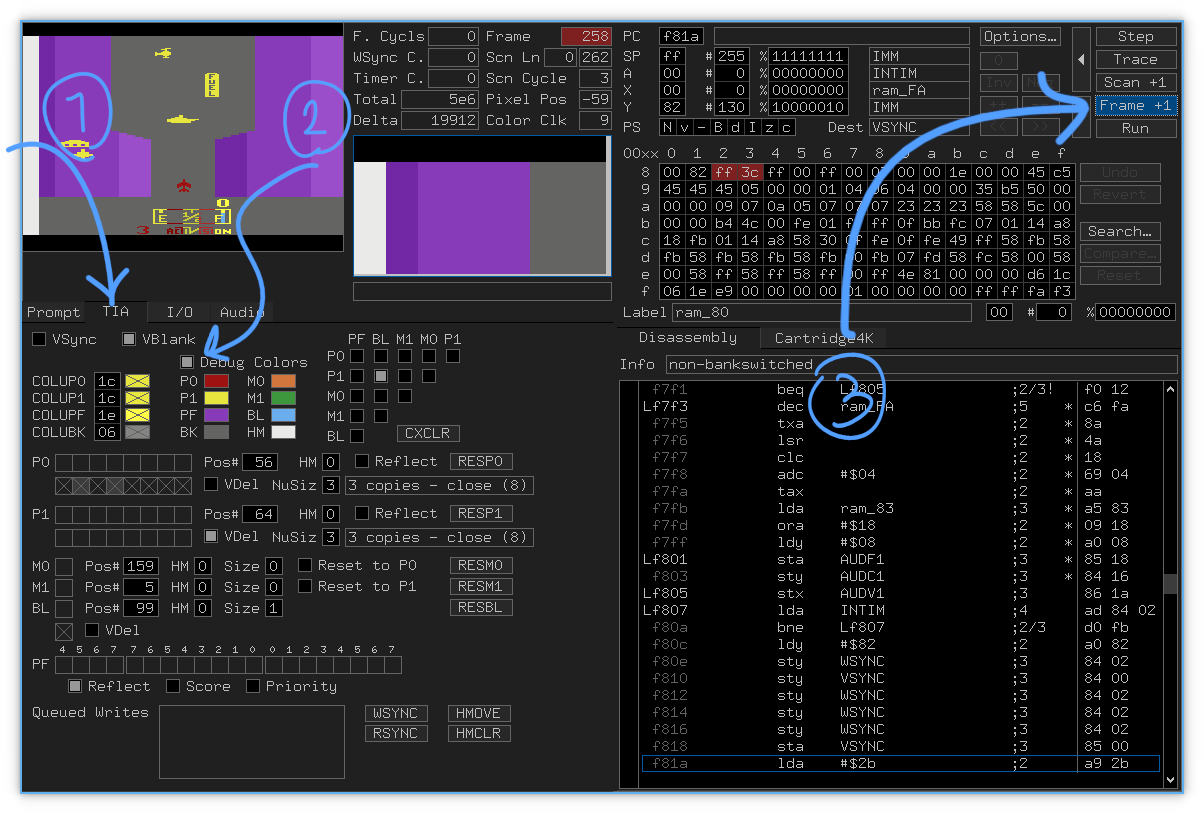Click the ball Size field
Image resolution: width=1204 pixels, height=814 pixels.
[274, 607]
